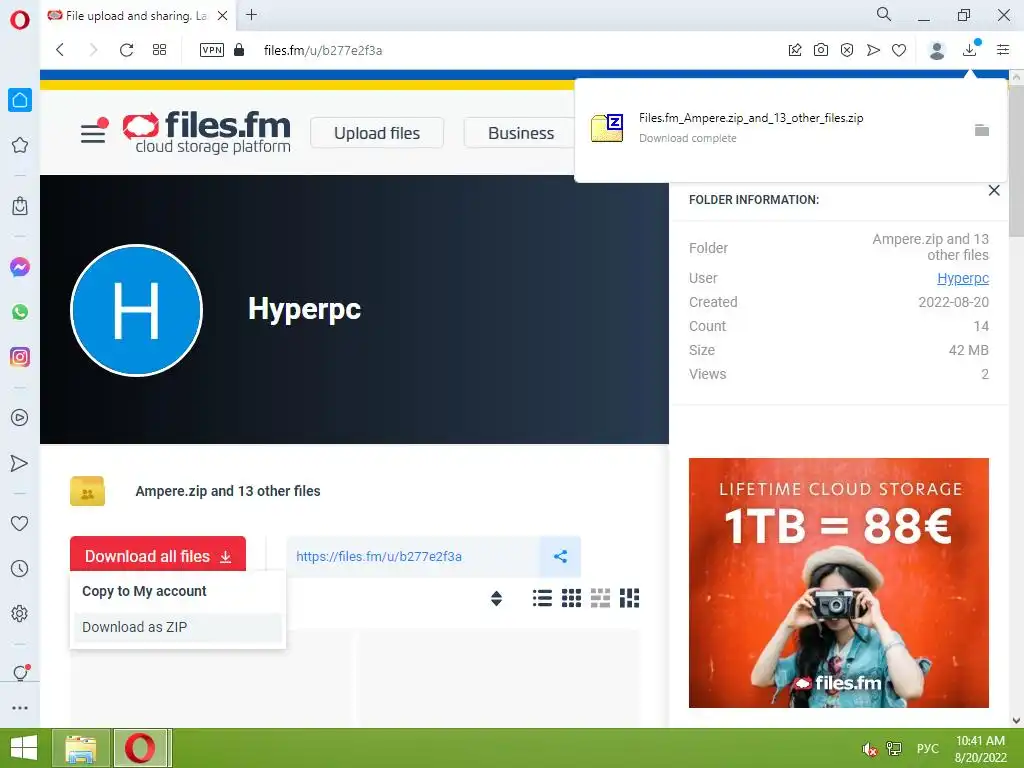The width and height of the screenshot is (1024, 768).
Task: Go back to the previous page
Action: pyautogui.click(x=60, y=50)
